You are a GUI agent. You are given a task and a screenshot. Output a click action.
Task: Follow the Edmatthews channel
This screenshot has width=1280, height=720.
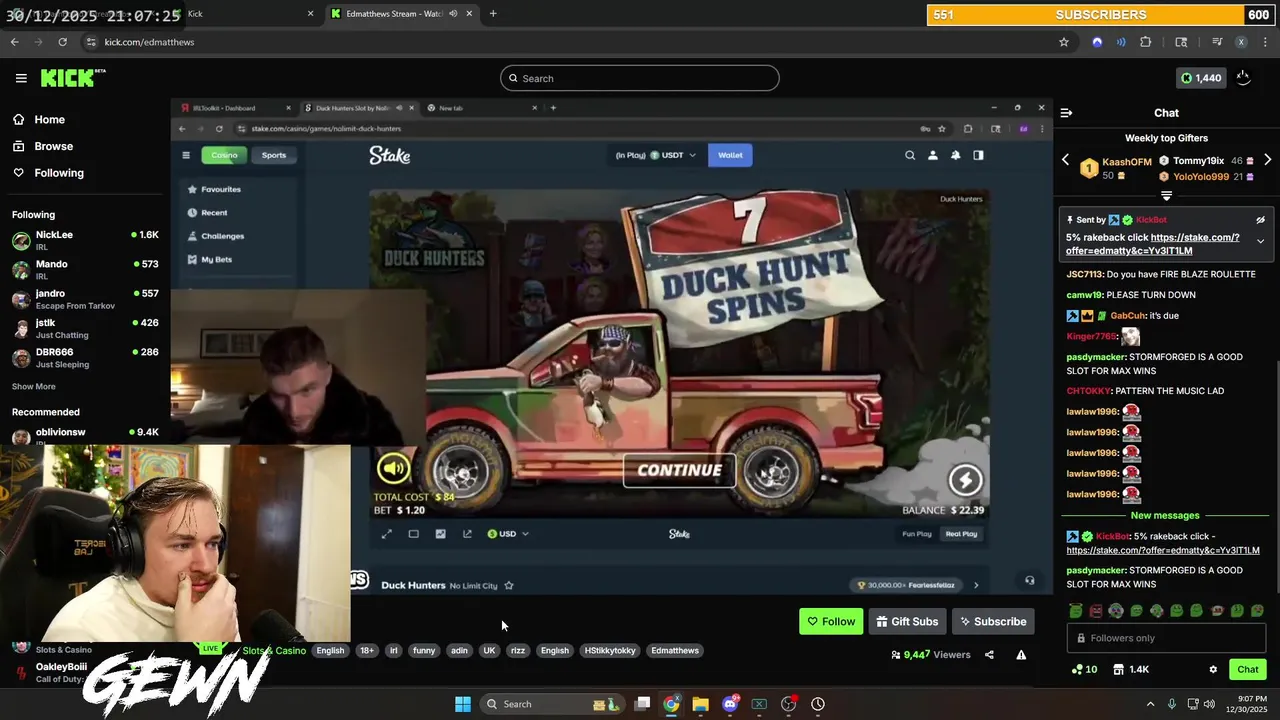pos(831,622)
